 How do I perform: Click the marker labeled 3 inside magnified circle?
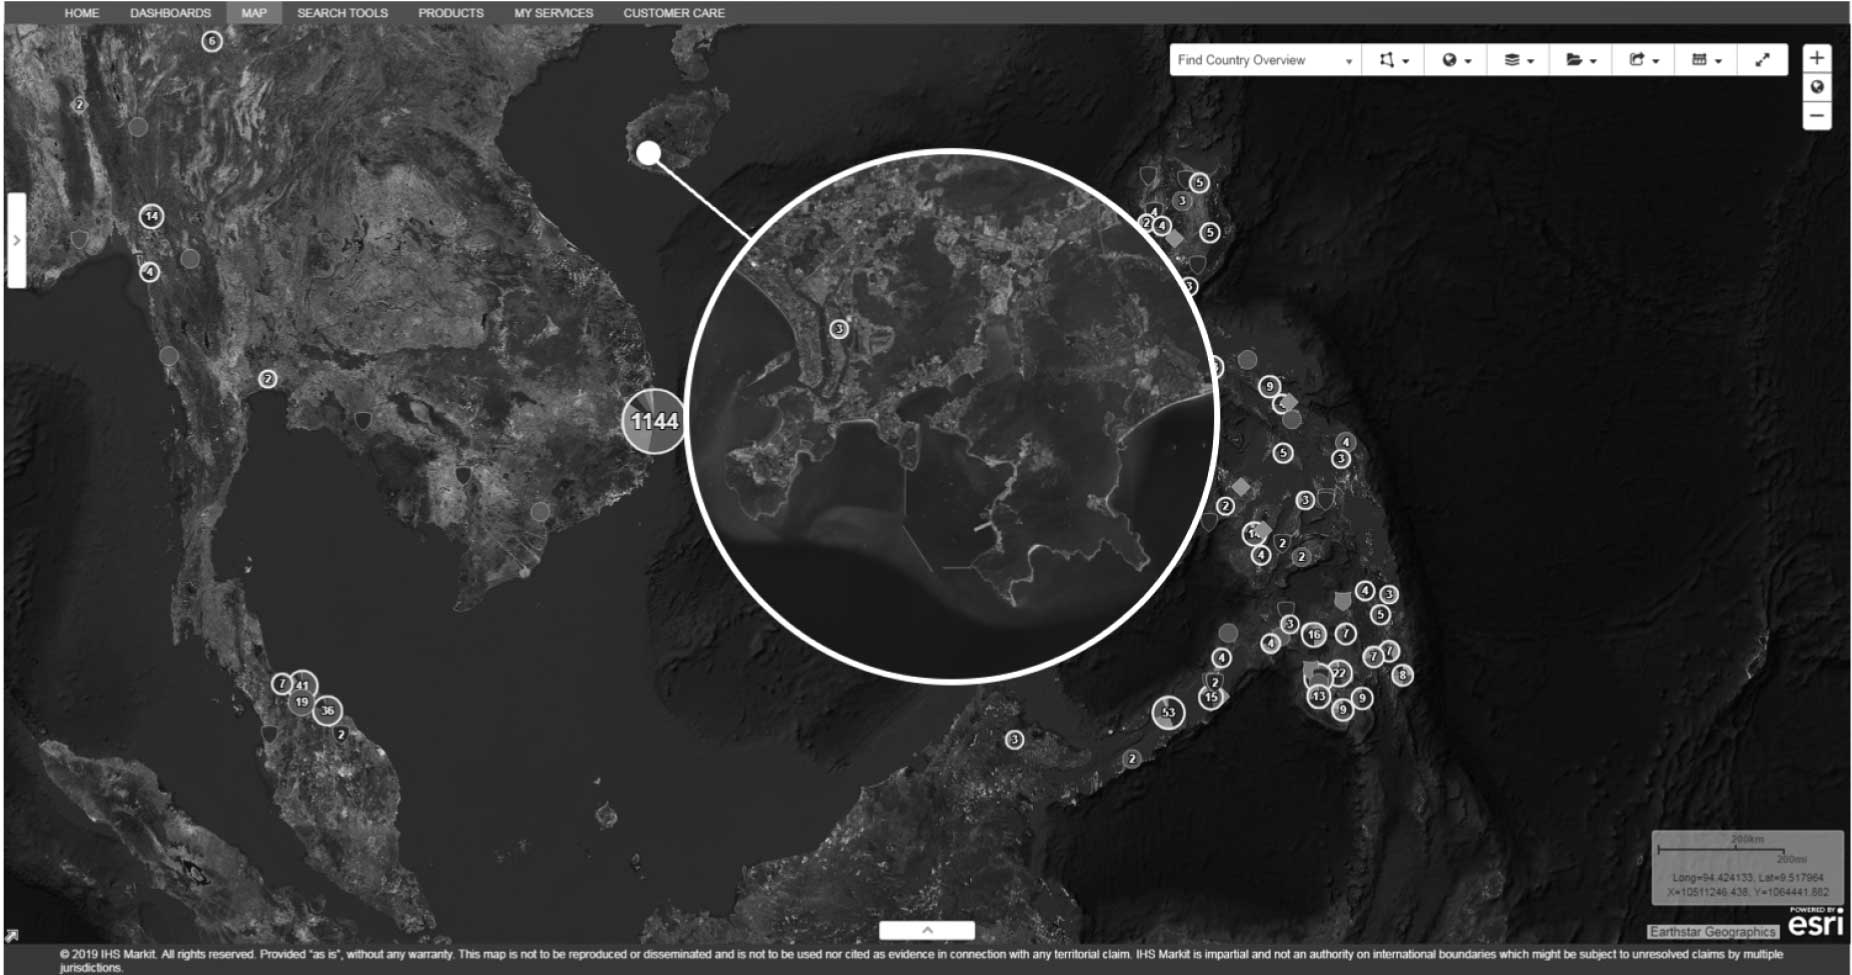click(x=839, y=328)
